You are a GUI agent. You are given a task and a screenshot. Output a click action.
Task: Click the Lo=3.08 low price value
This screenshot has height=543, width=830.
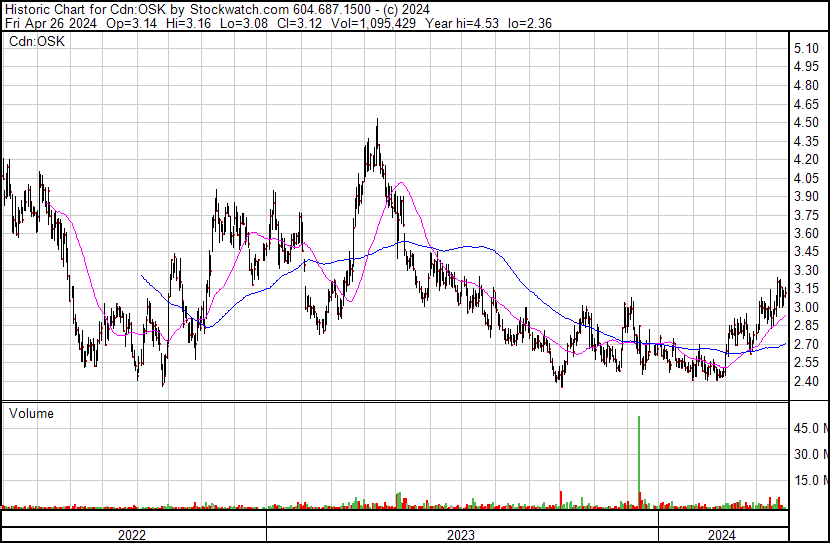click(x=244, y=23)
